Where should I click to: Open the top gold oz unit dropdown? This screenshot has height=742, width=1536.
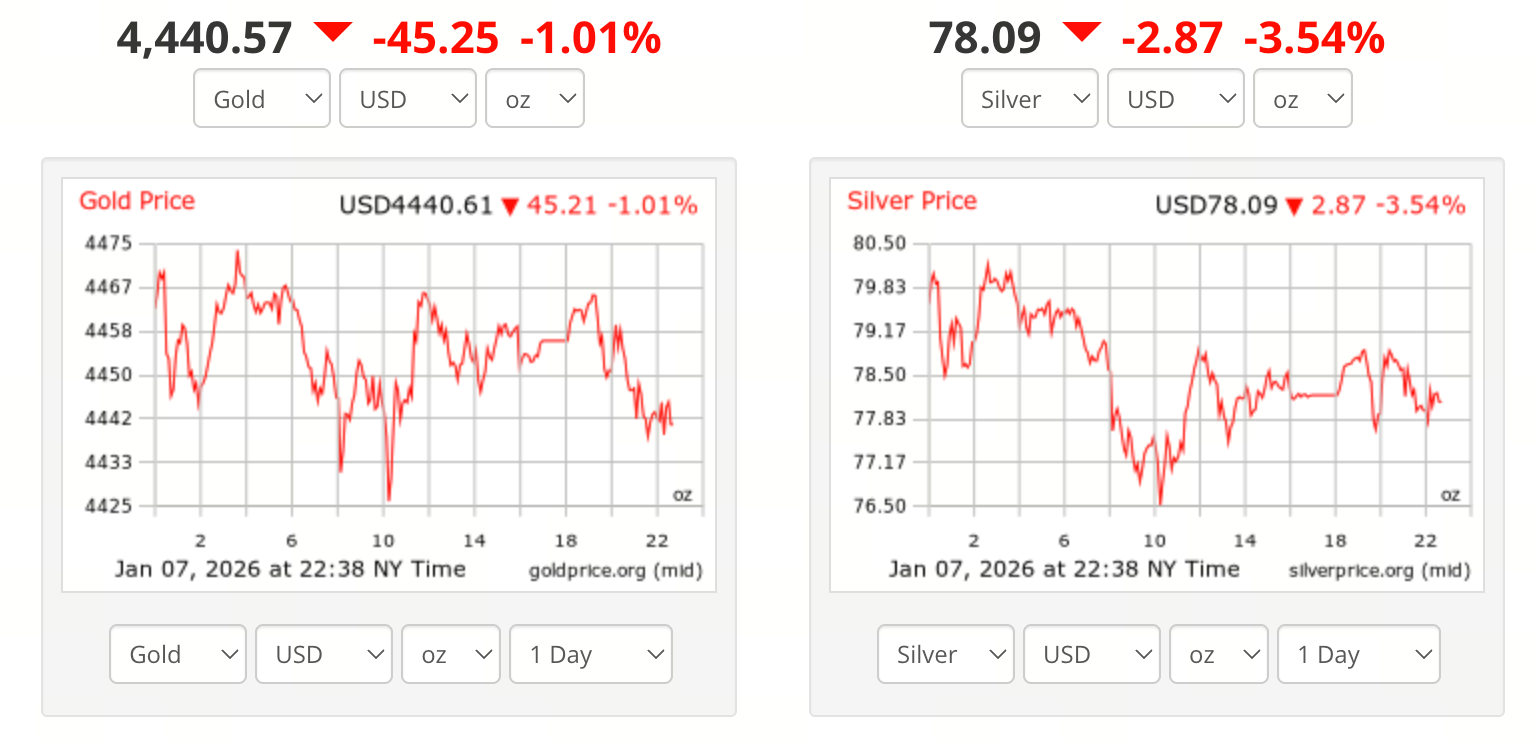tap(534, 98)
